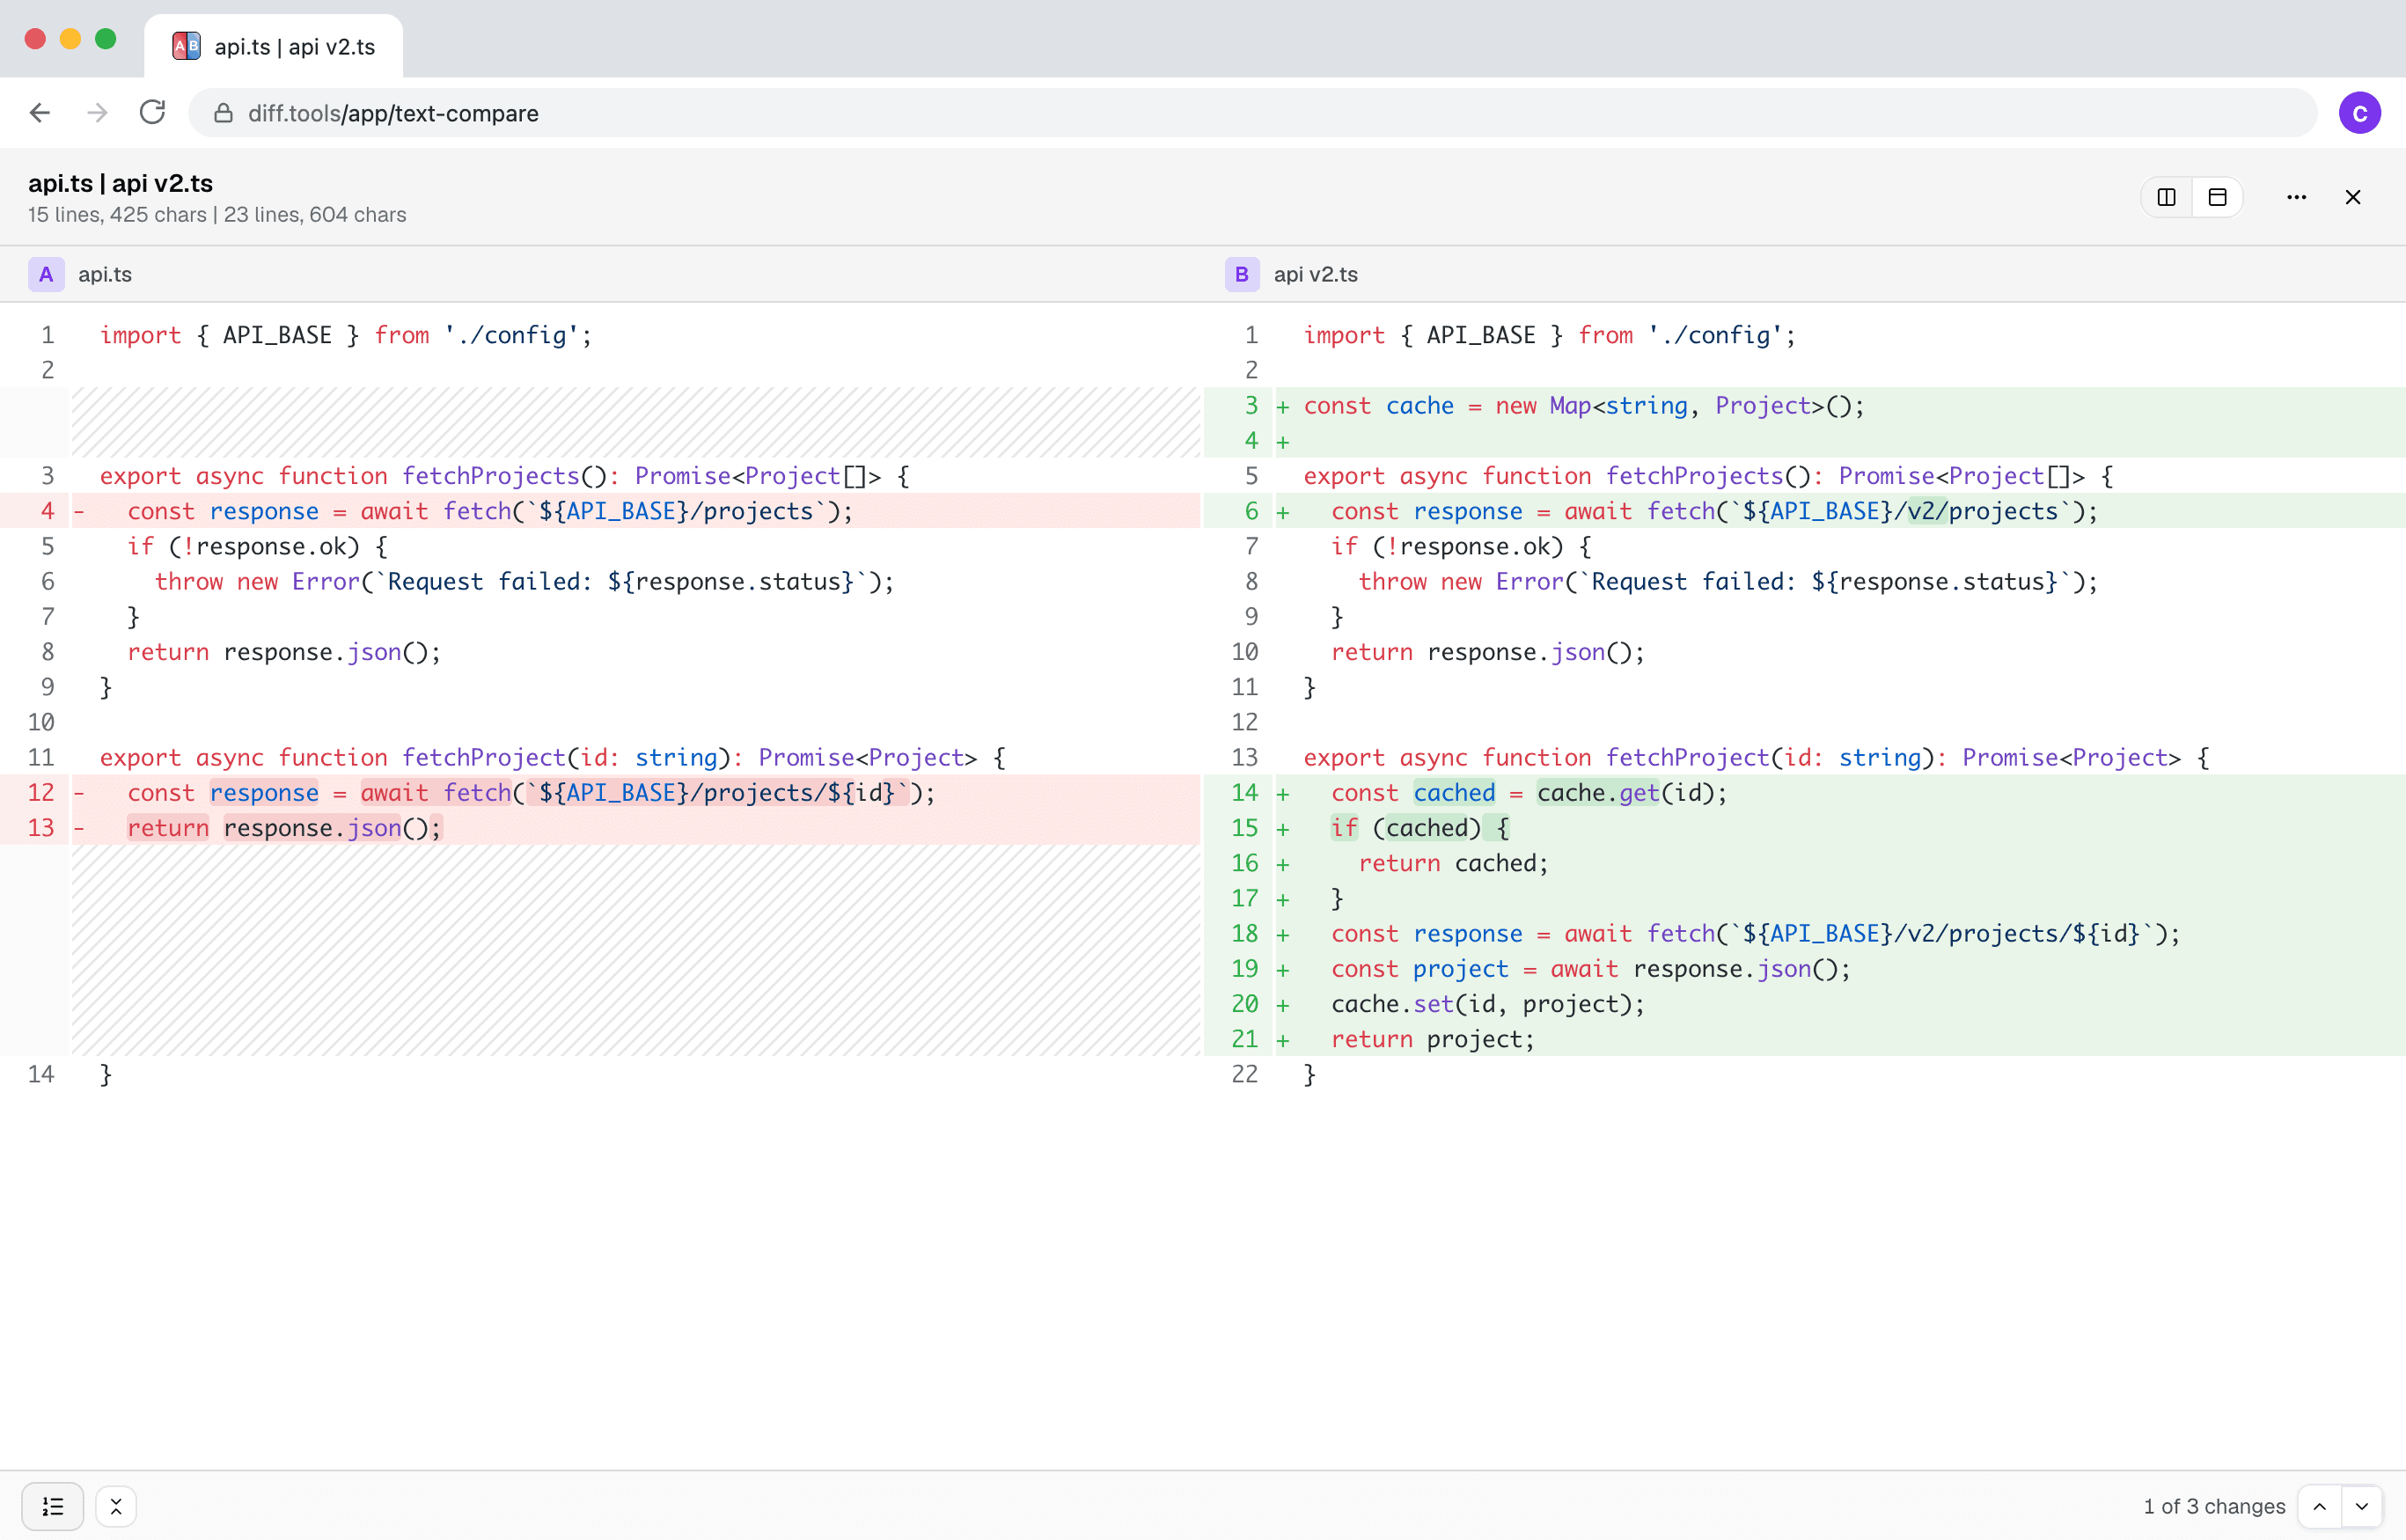The height and width of the screenshot is (1540, 2406).
Task: Switch to unified inline view
Action: pyautogui.click(x=2217, y=197)
